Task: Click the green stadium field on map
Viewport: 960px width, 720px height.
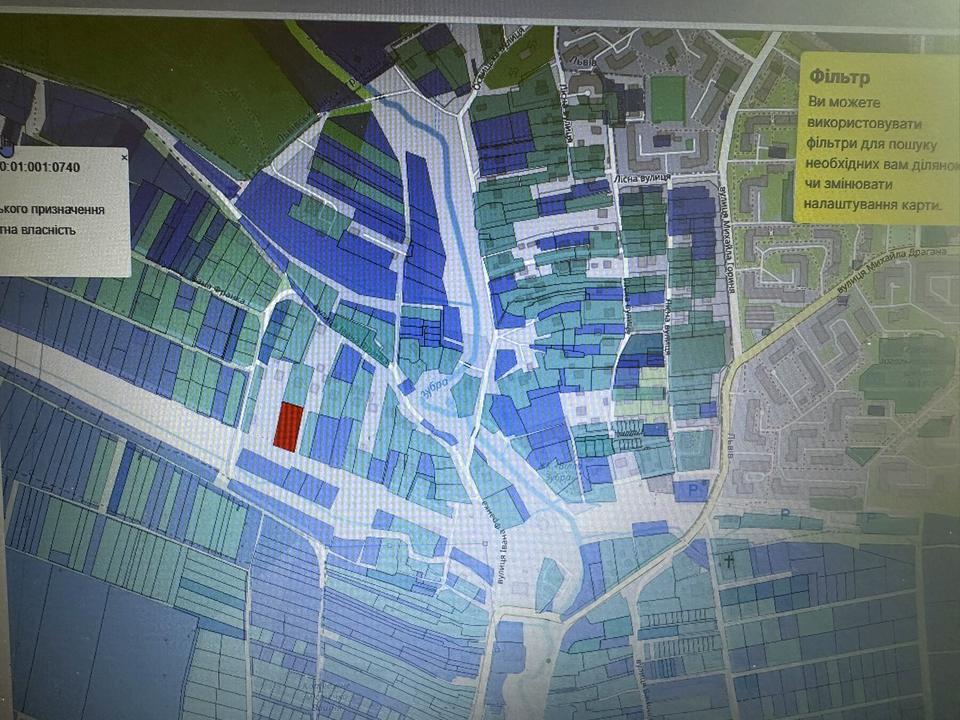Action: pyautogui.click(x=667, y=99)
